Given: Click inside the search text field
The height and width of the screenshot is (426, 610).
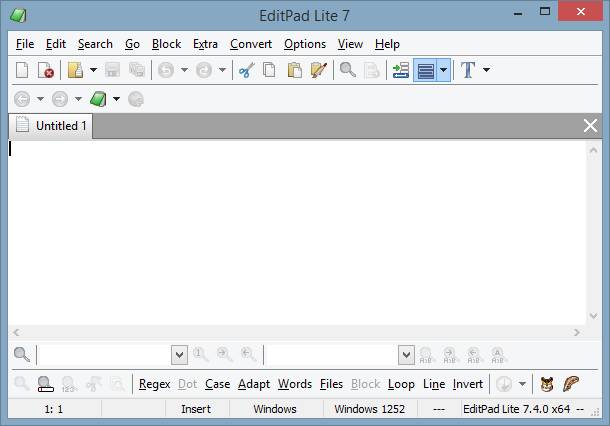Looking at the screenshot, I should (104, 355).
